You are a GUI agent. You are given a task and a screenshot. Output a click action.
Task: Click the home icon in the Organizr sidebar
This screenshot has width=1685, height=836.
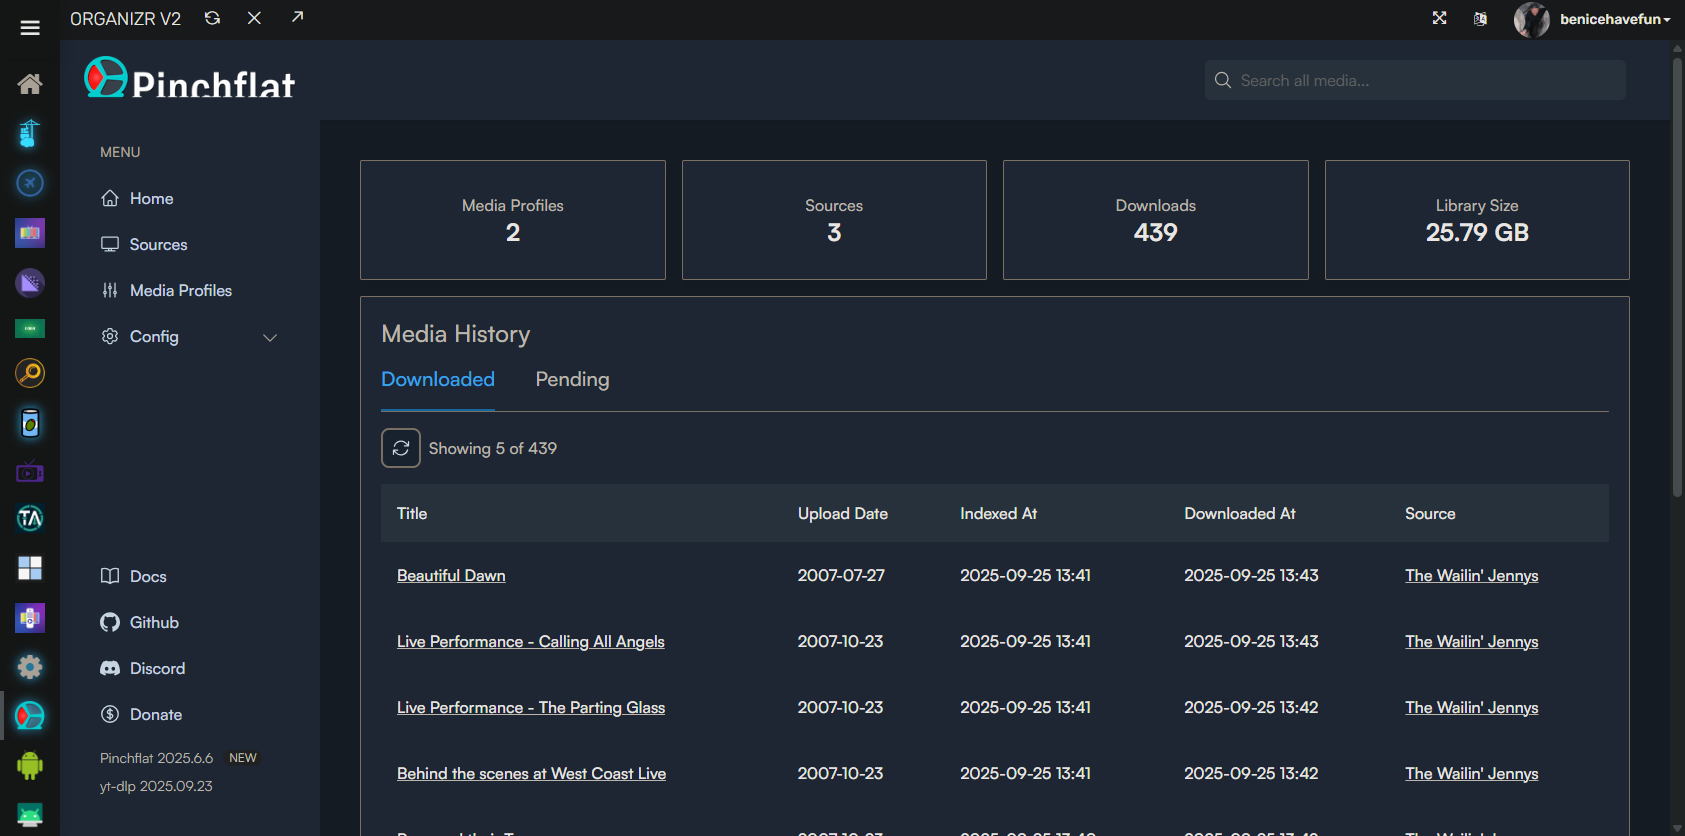(x=30, y=84)
